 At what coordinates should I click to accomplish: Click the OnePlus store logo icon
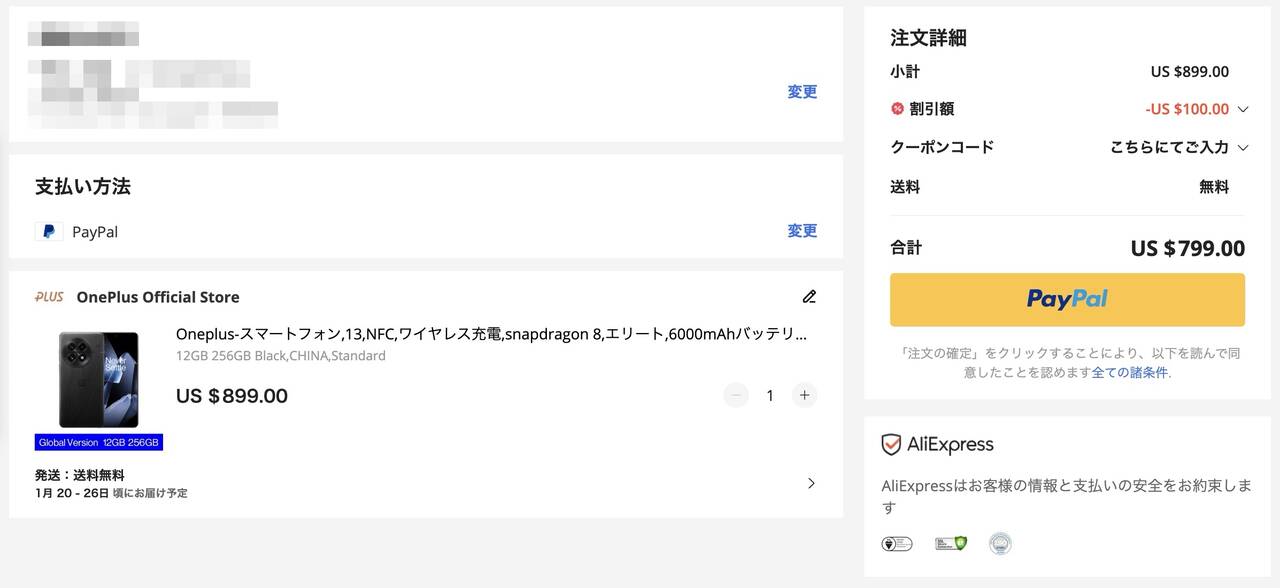pyautogui.click(x=49, y=297)
